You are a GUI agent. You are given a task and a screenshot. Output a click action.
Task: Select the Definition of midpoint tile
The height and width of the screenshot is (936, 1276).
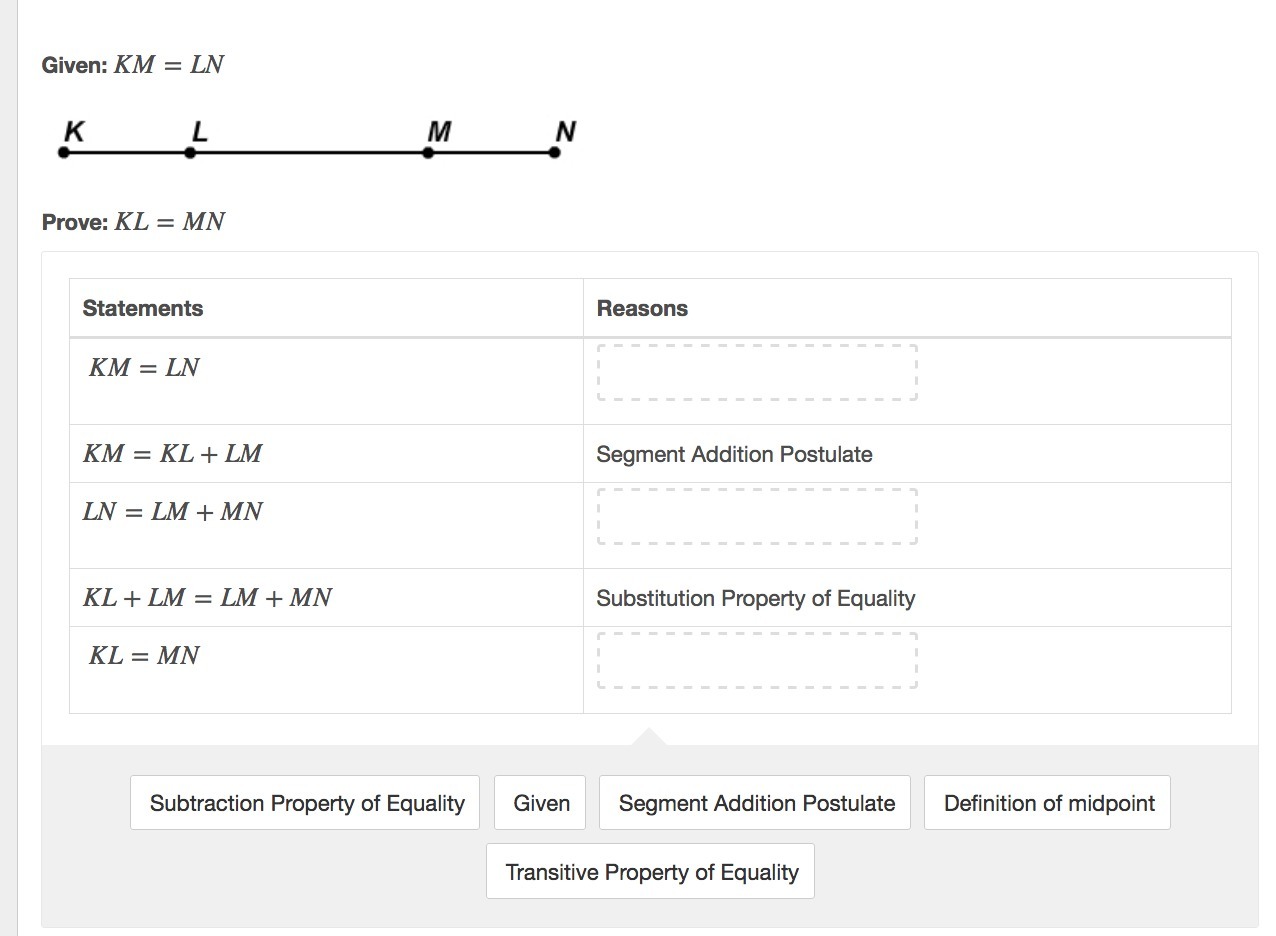point(1047,803)
